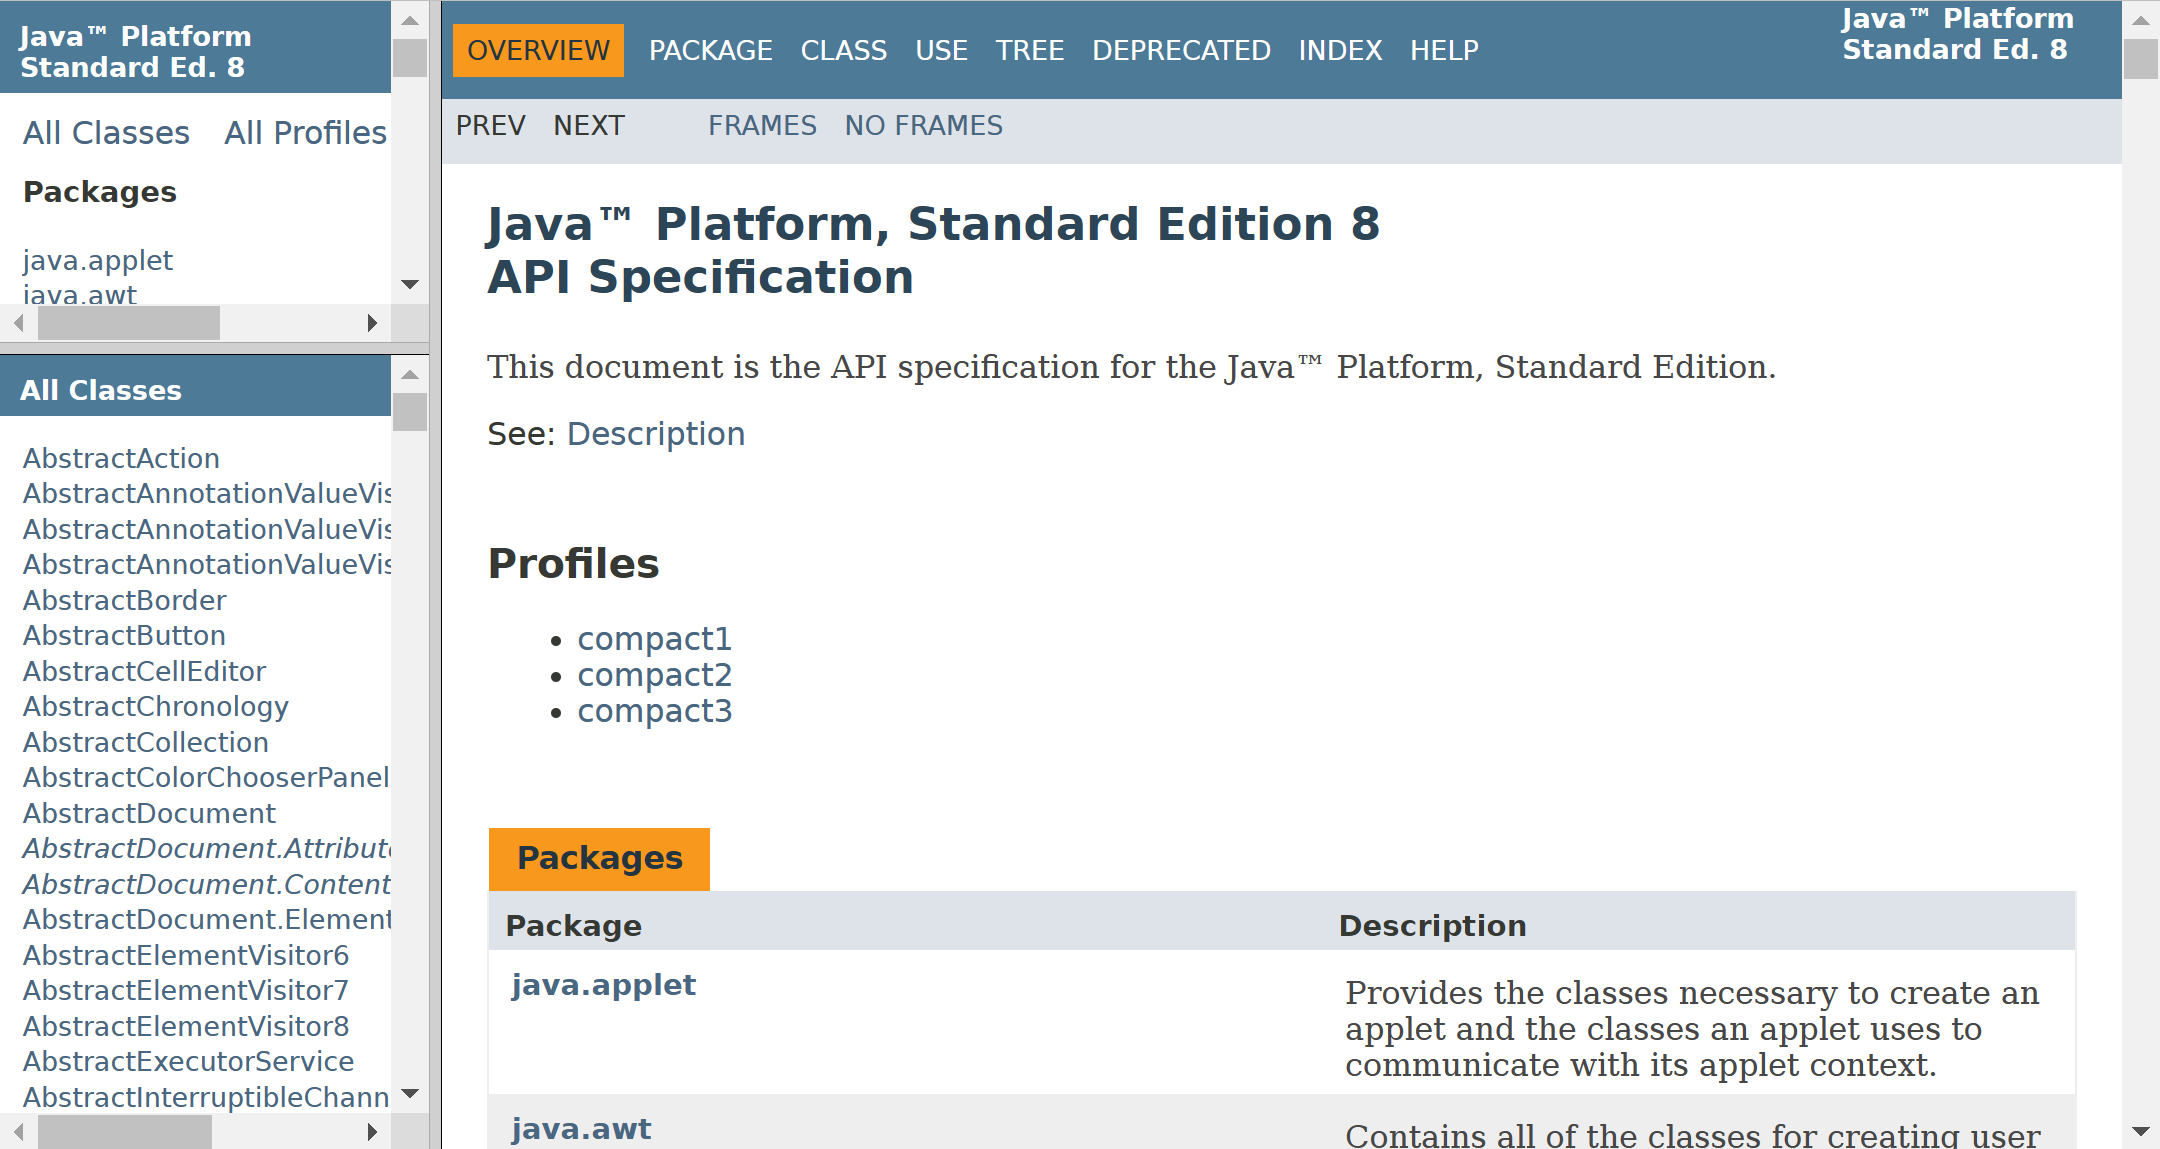Click All Classes frame right scroll arrow
2160x1149 pixels.
[372, 1132]
